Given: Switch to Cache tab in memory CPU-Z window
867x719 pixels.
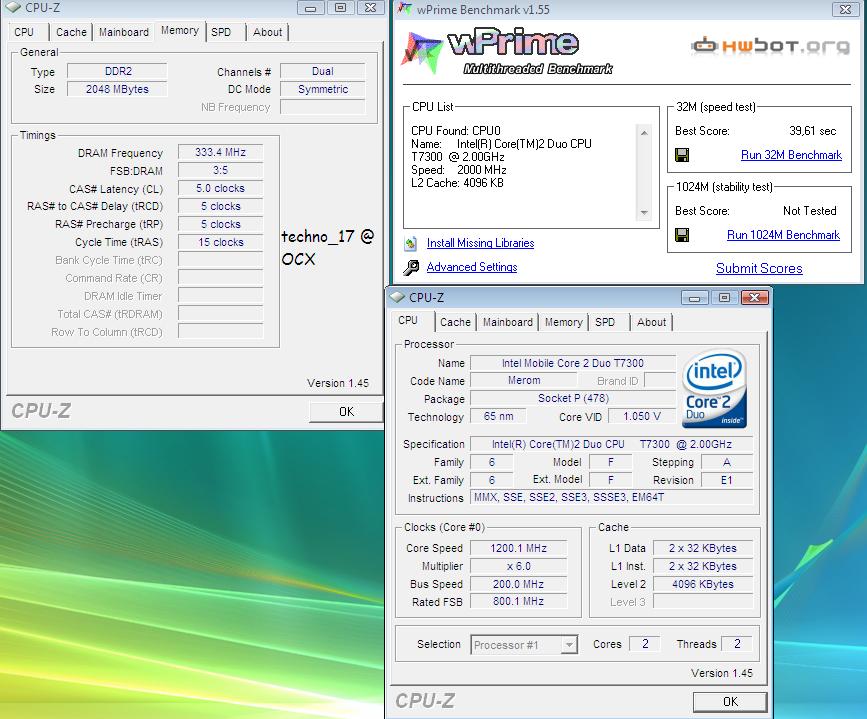Looking at the screenshot, I should point(71,32).
